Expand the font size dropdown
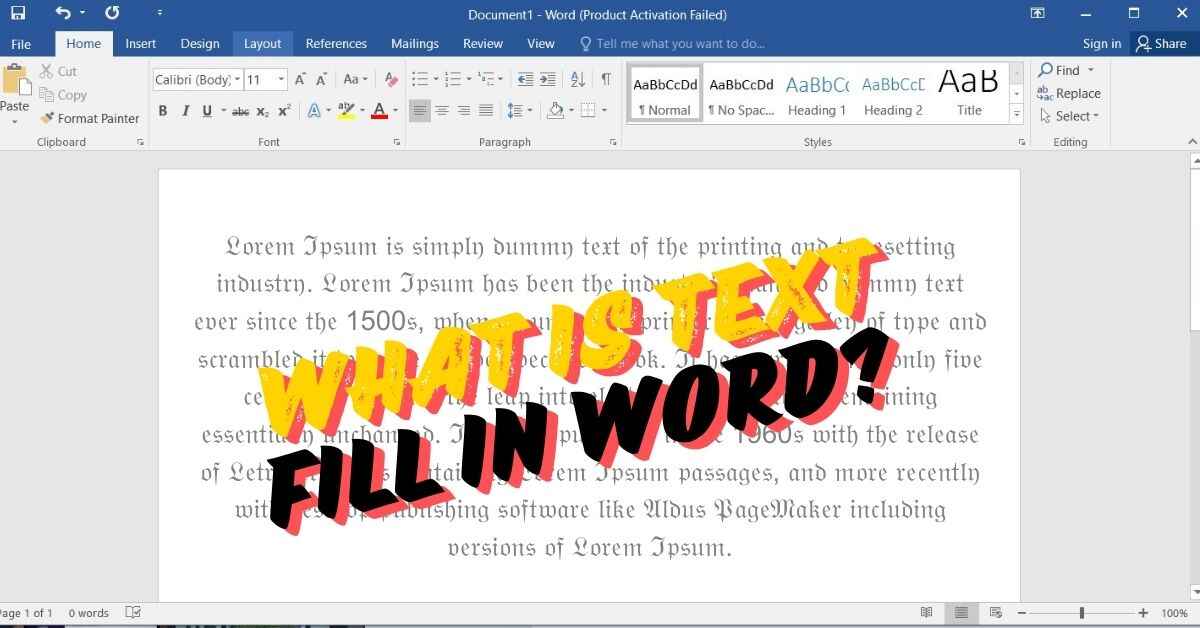This screenshot has height=628, width=1200. tap(282, 80)
